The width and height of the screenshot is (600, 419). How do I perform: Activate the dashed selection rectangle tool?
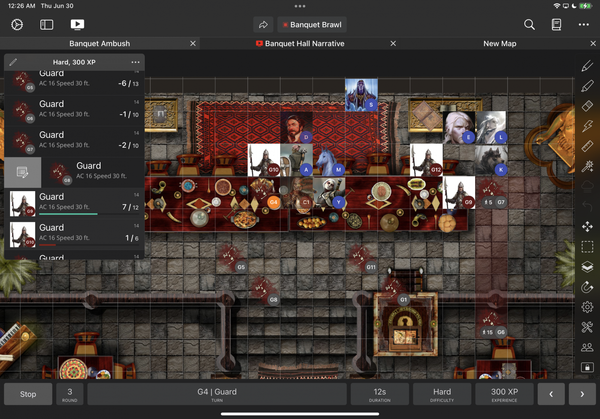pos(587,247)
